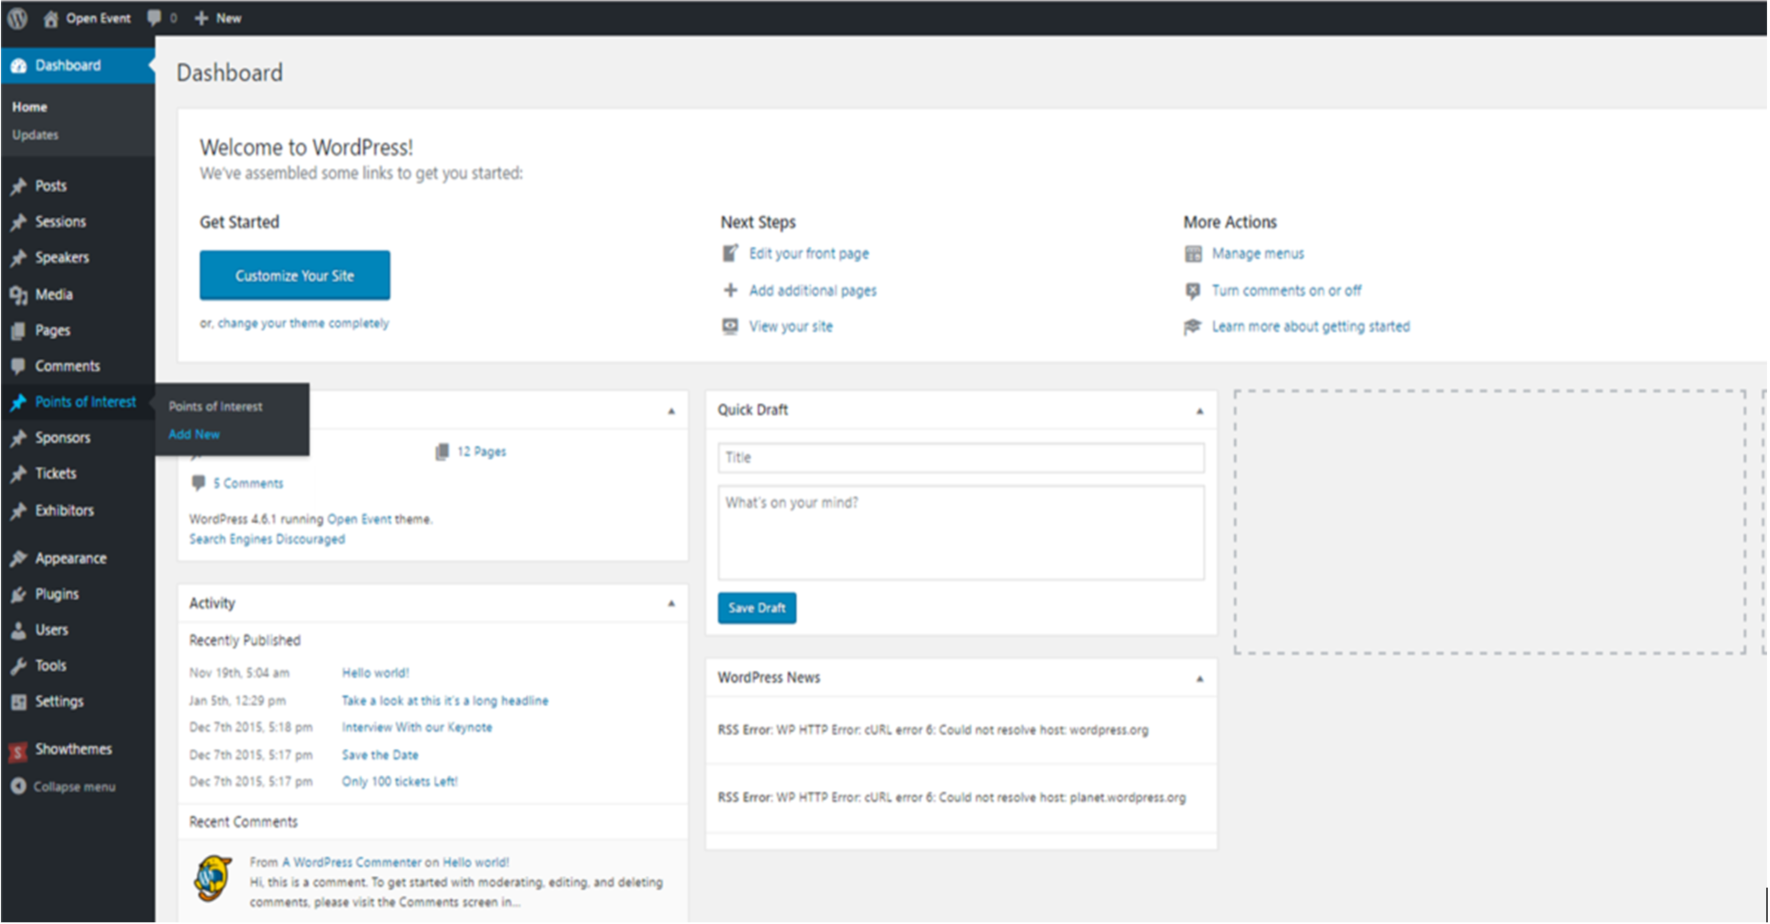Click the pin icon beside Sponsors
Screen dimensions: 1770x924
point(18,438)
